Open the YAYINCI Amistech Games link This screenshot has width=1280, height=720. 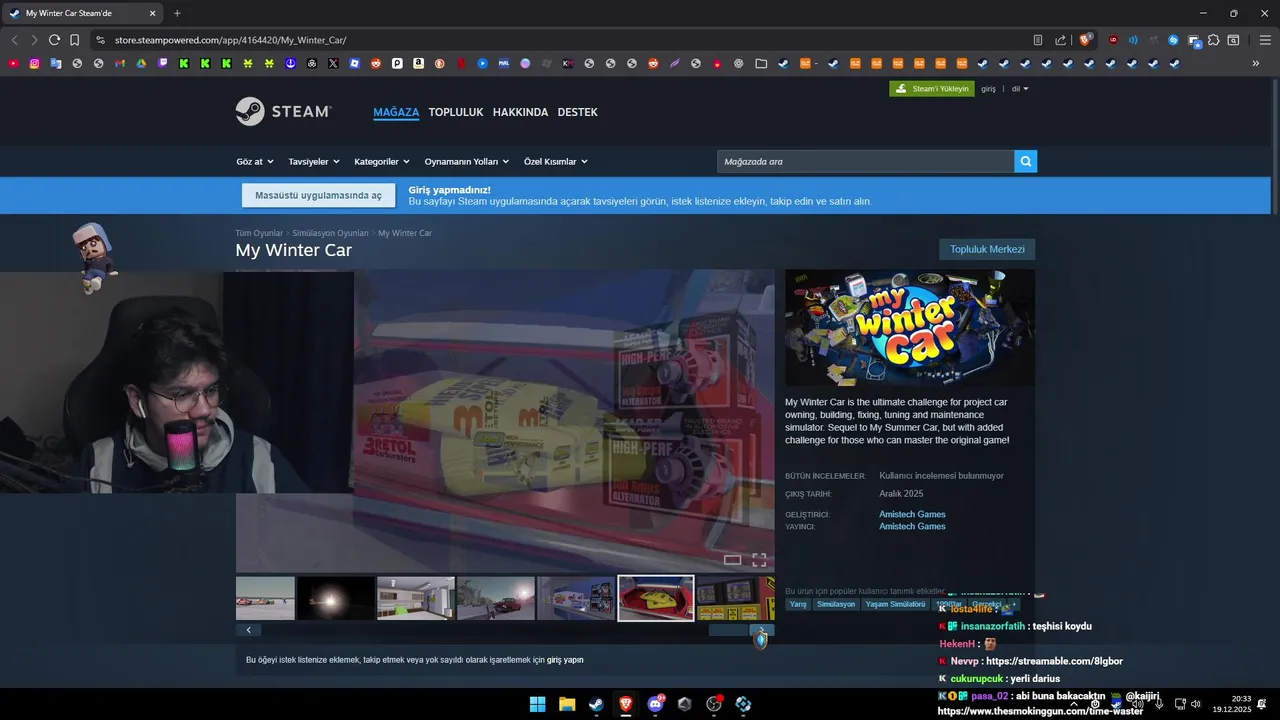(912, 526)
